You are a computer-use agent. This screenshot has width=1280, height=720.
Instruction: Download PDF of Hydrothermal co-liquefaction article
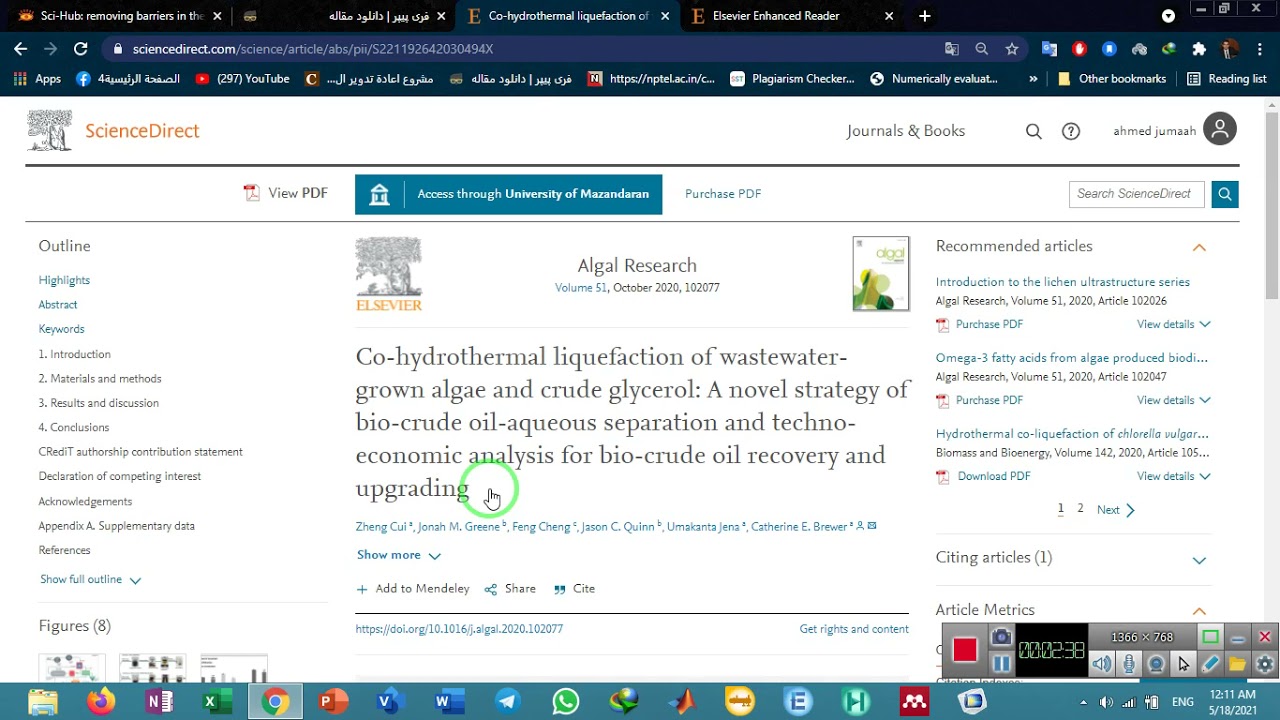tap(983, 476)
